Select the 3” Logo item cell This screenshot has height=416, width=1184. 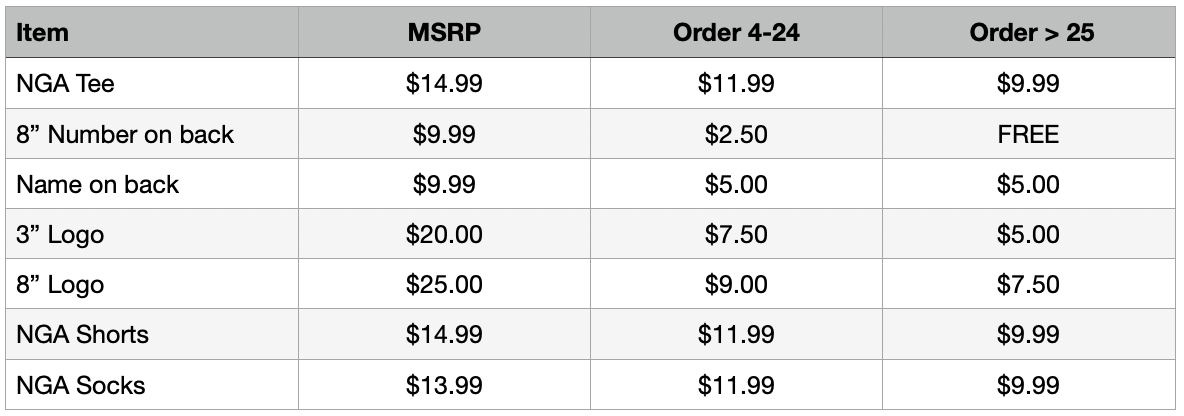[x=60, y=235]
